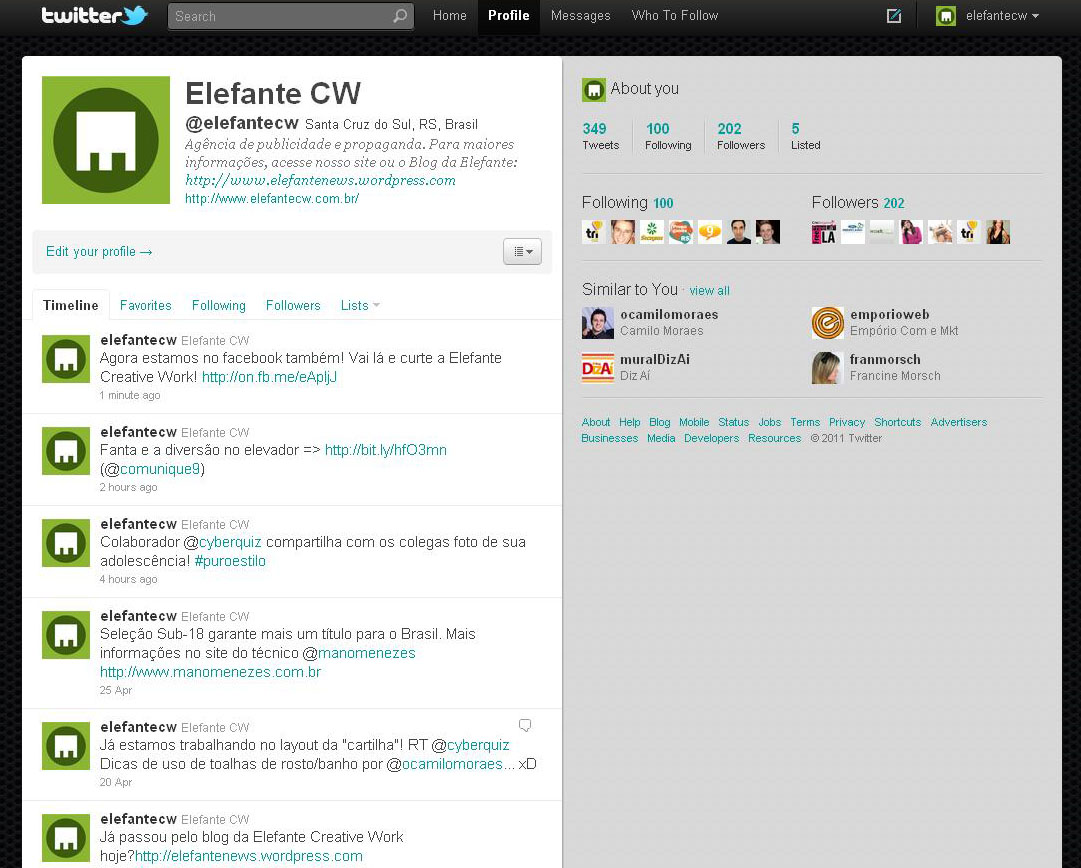
Task: Click the 100 Following stat
Action: [668, 136]
